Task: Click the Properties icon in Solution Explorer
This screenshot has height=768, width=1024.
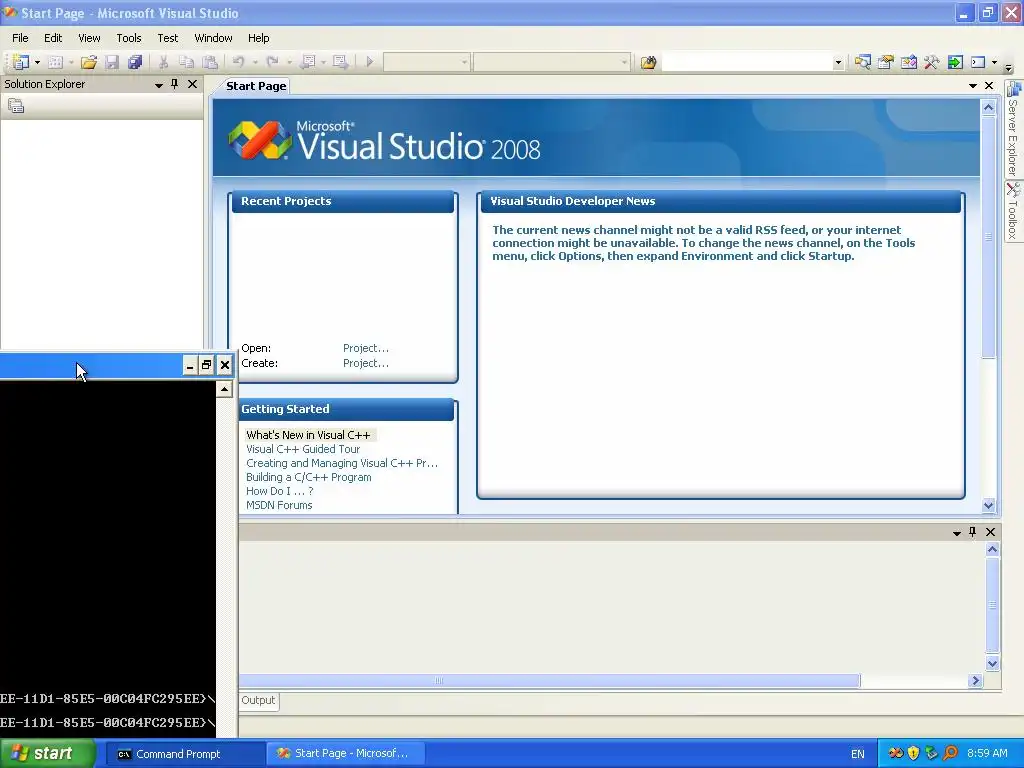Action: 16,106
